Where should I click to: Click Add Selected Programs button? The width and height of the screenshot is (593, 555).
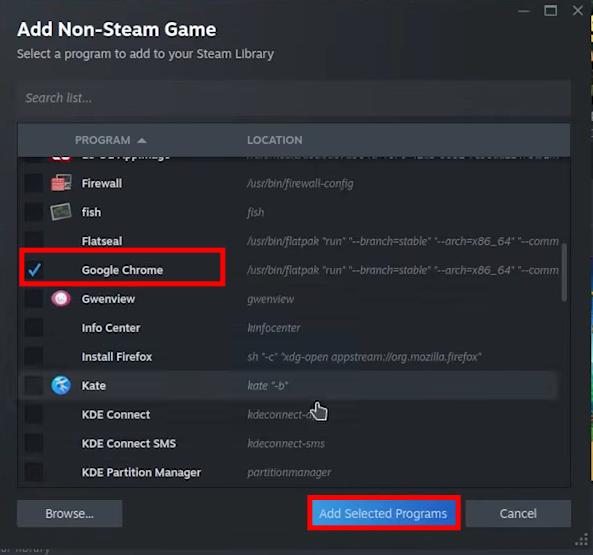[383, 513]
